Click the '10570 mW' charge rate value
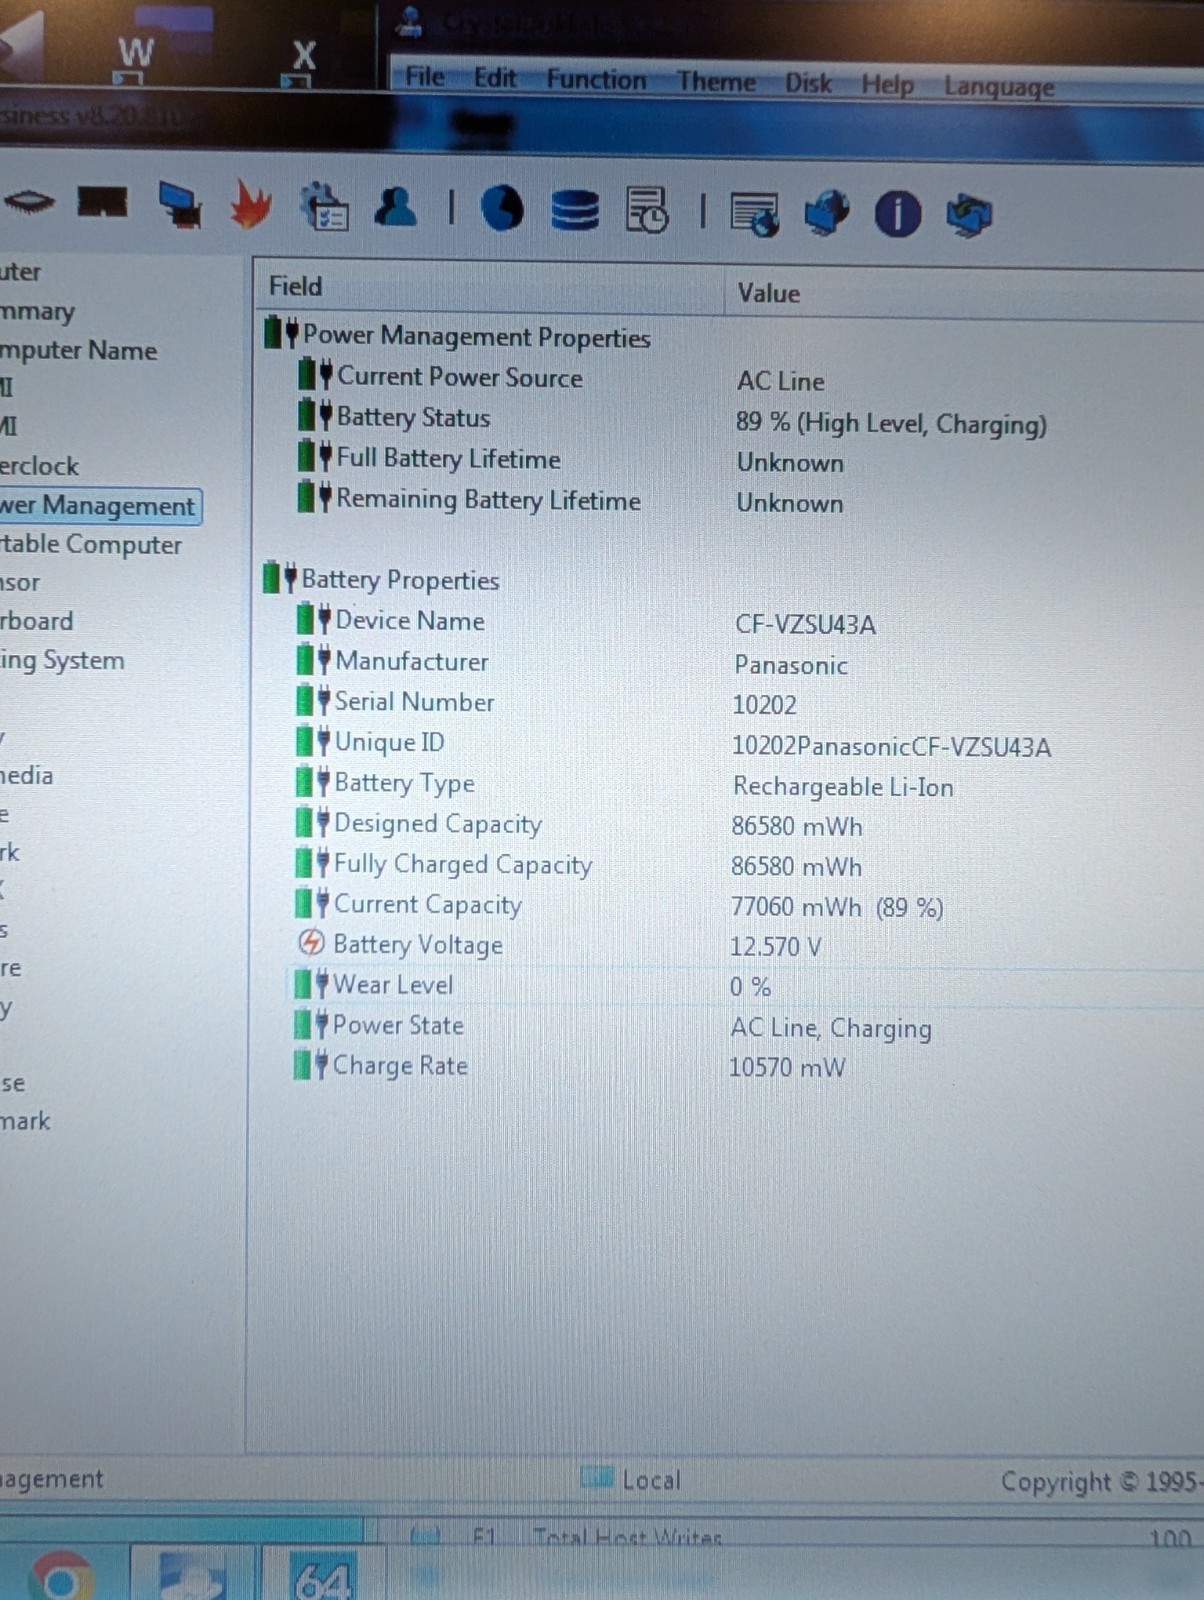The height and width of the screenshot is (1600, 1204). point(787,1067)
